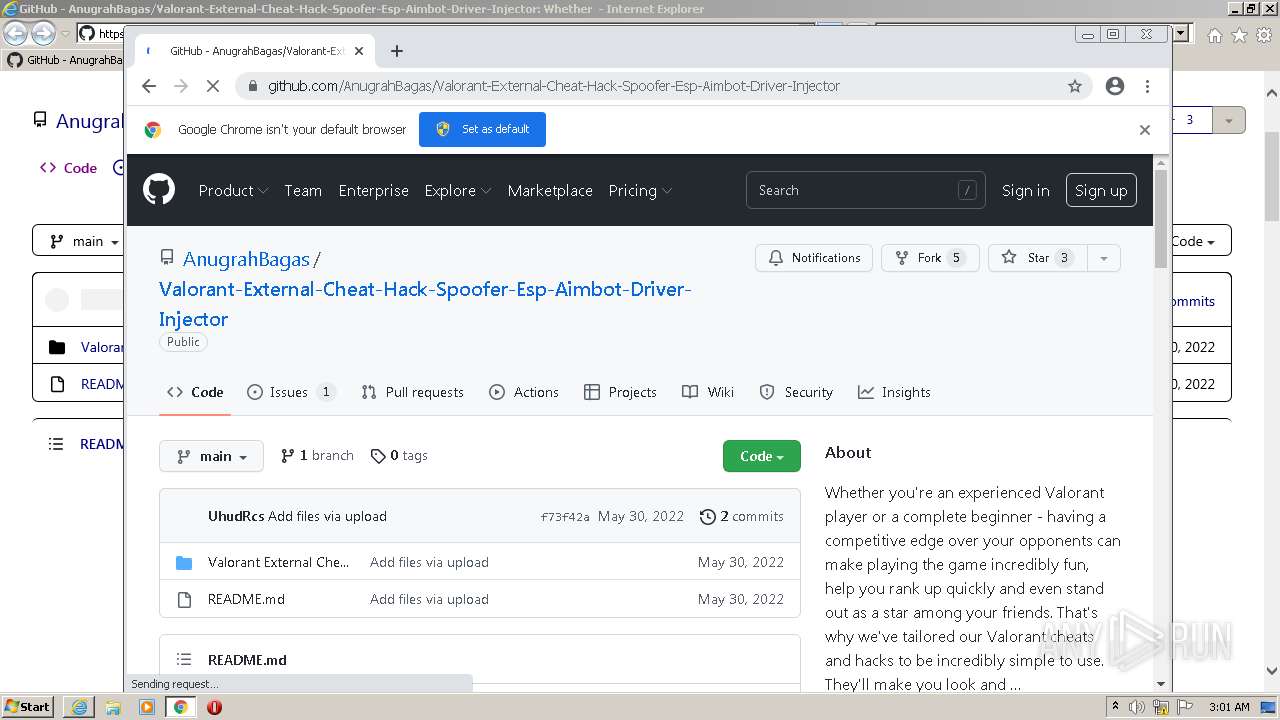
Task: Star the repository
Action: click(x=1038, y=258)
